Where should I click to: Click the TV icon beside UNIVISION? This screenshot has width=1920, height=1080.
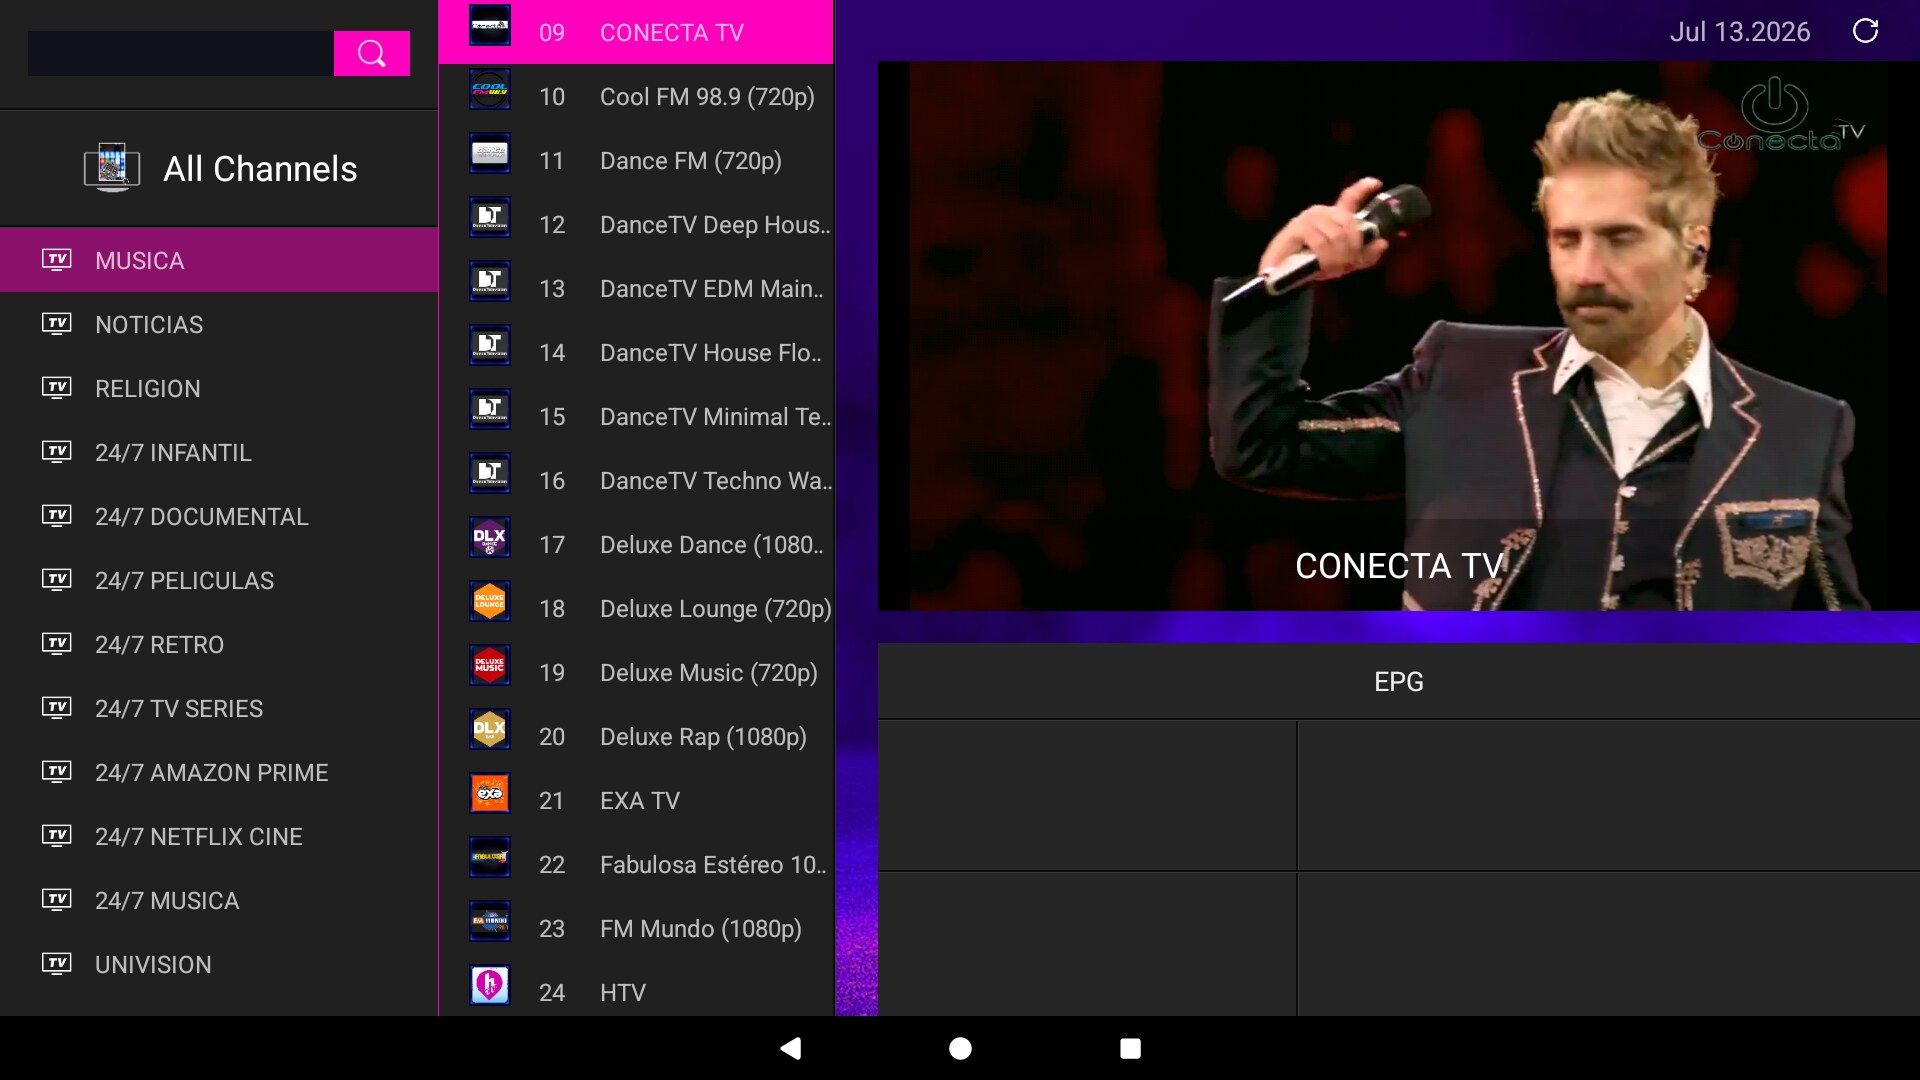coord(57,964)
